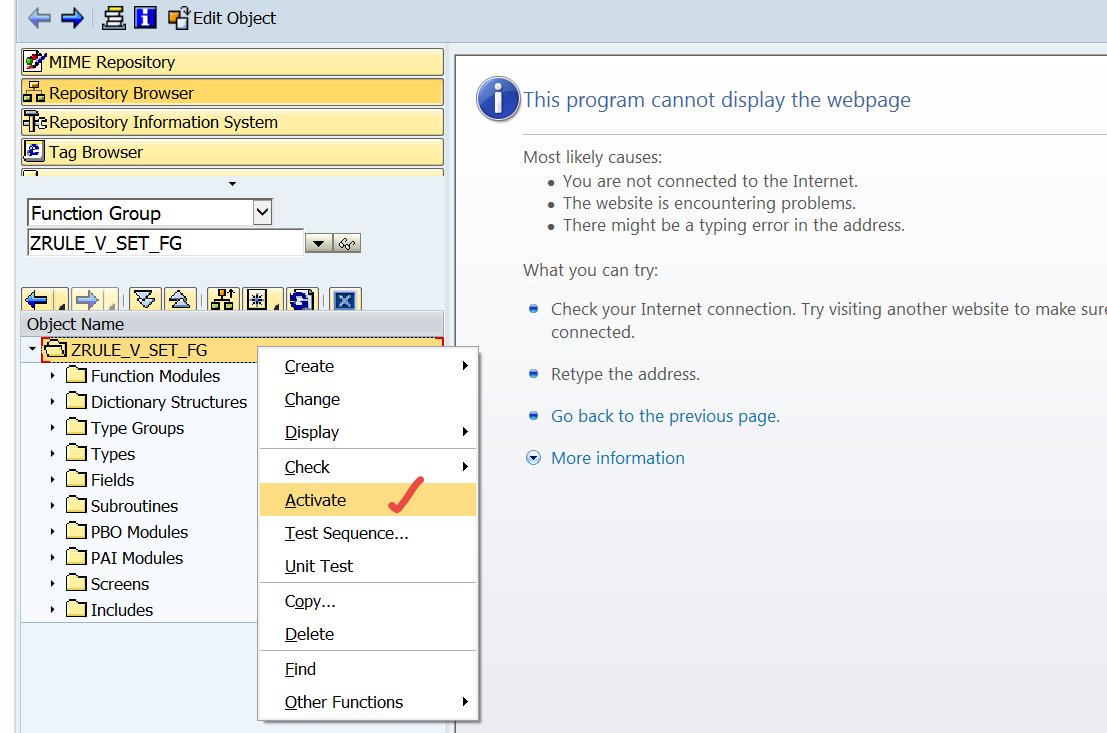
Task: Select Screens tree item
Action: (120, 584)
